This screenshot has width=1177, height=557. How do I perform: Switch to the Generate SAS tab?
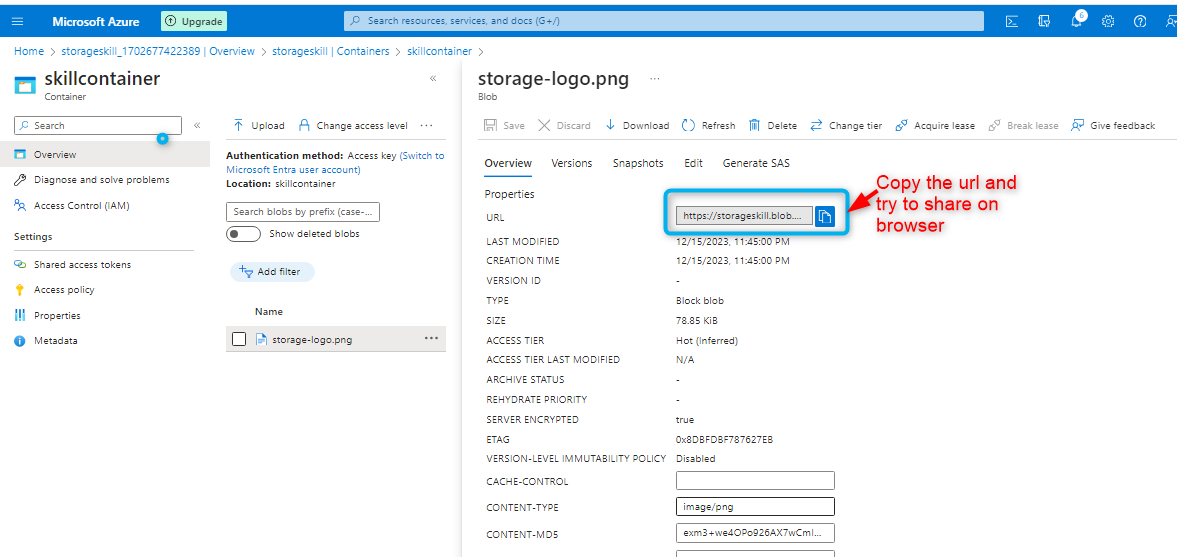point(756,163)
